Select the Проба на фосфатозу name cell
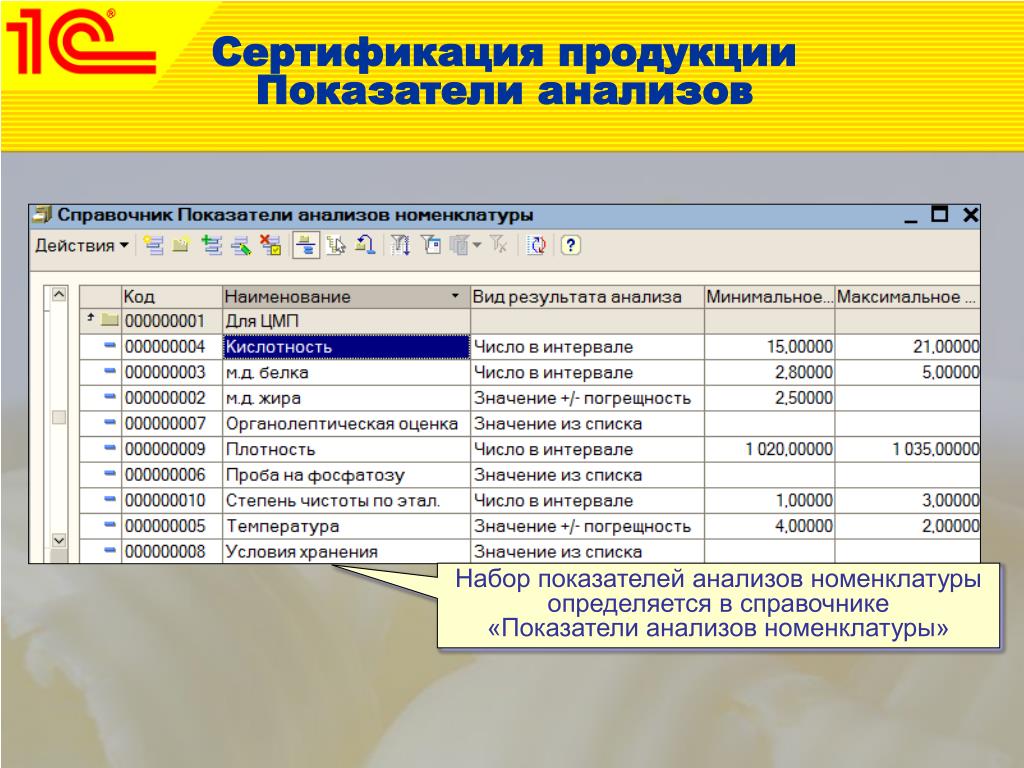The height and width of the screenshot is (768, 1024). [346, 475]
